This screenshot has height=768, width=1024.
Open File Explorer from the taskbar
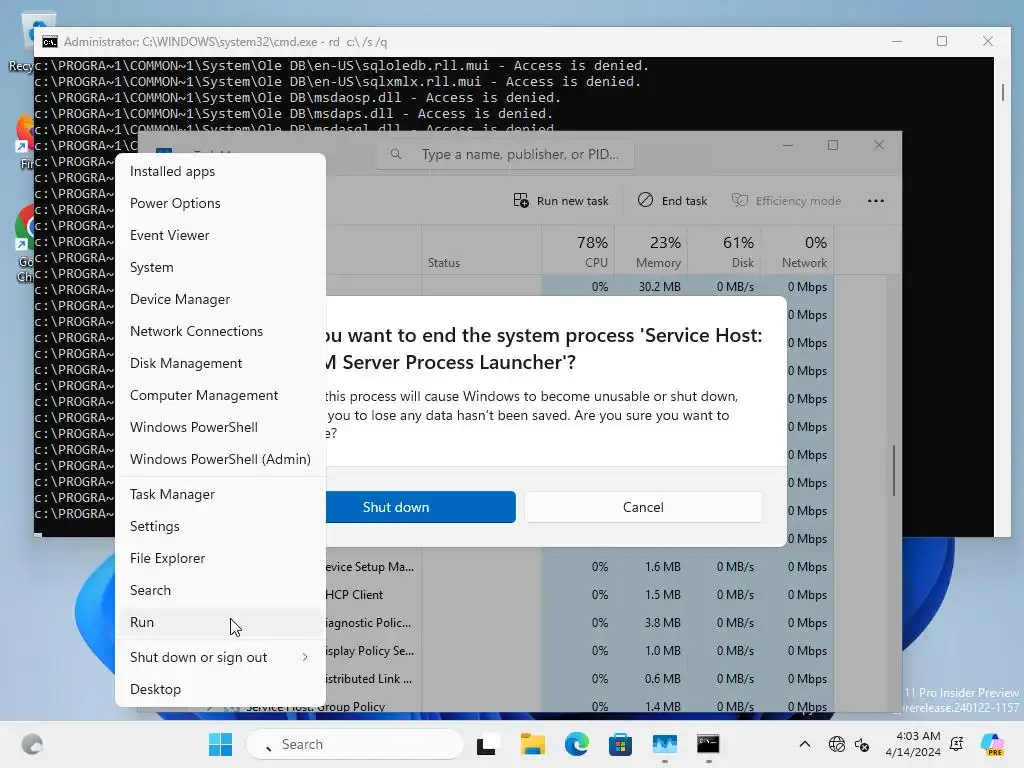[x=532, y=744]
